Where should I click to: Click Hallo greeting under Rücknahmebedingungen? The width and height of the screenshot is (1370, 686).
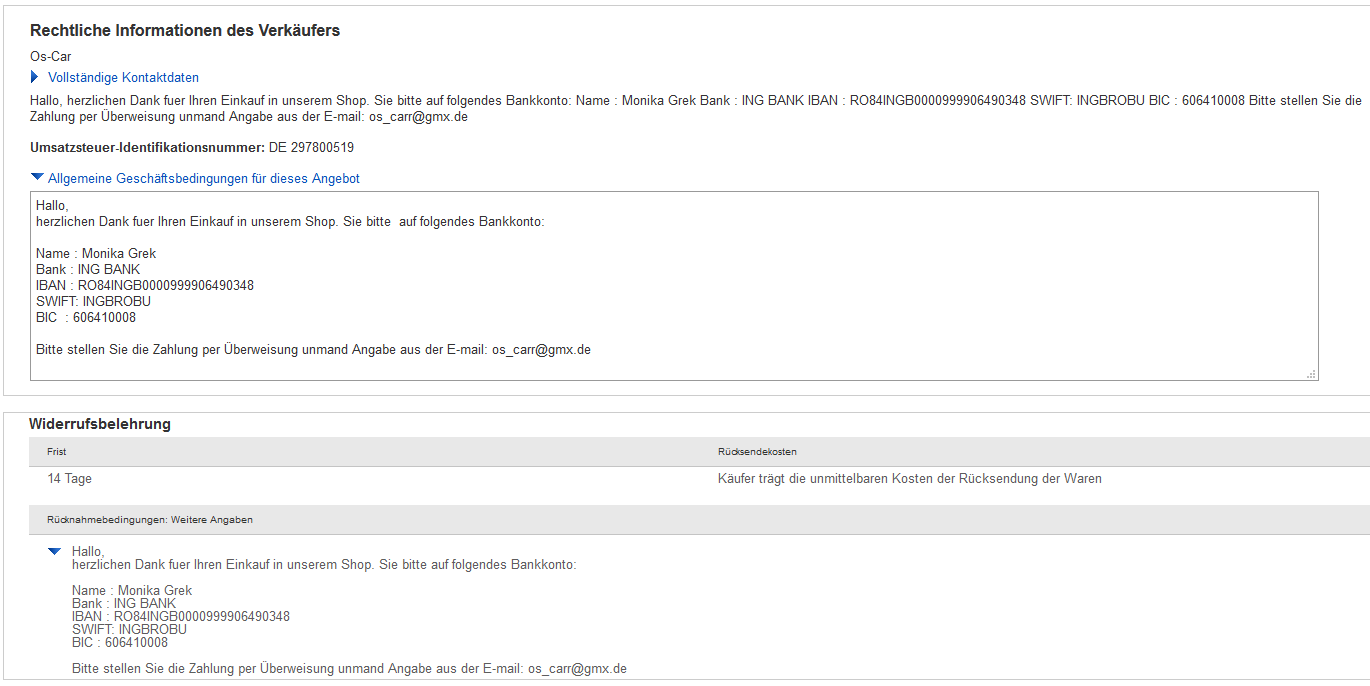pyautogui.click(x=88, y=551)
